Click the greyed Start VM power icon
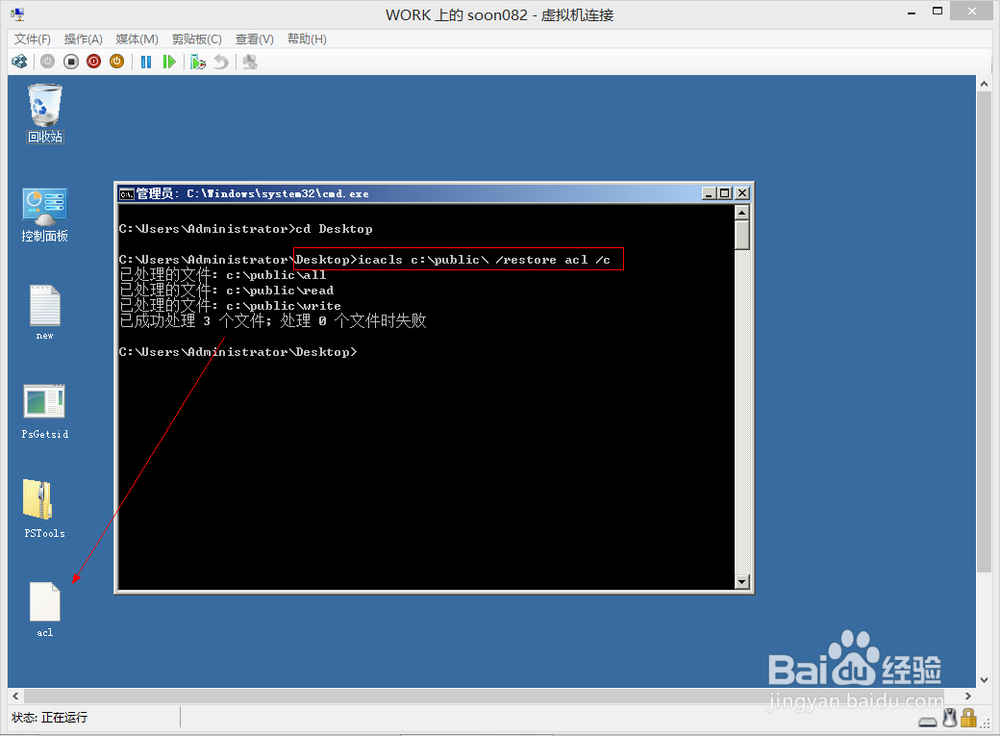1000x736 pixels. [x=48, y=62]
